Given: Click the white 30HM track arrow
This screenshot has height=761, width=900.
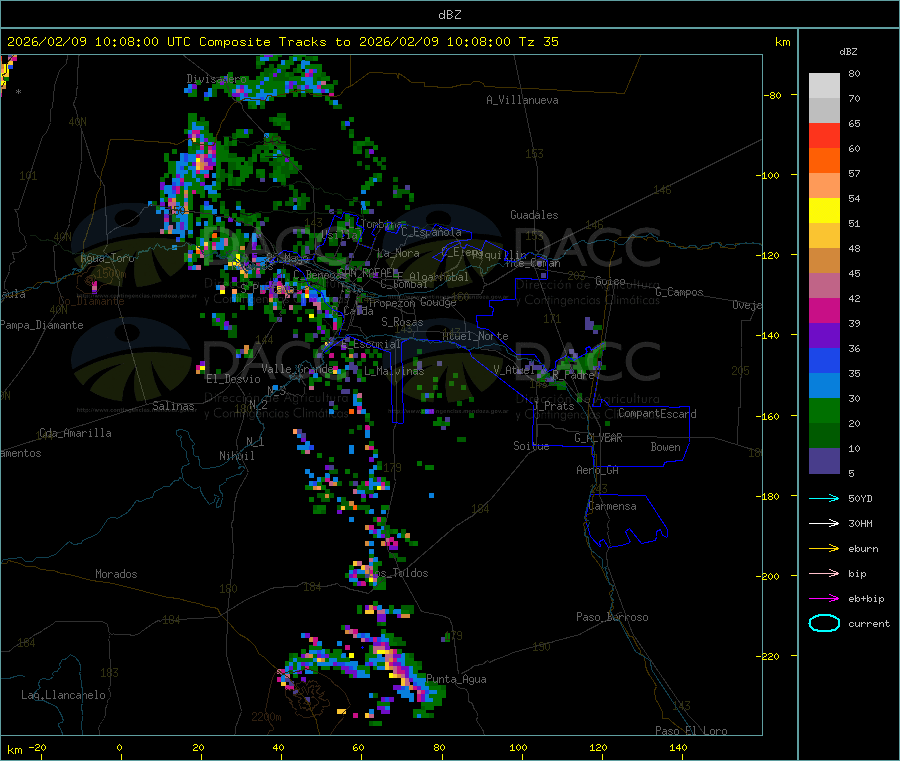Looking at the screenshot, I should tap(824, 523).
